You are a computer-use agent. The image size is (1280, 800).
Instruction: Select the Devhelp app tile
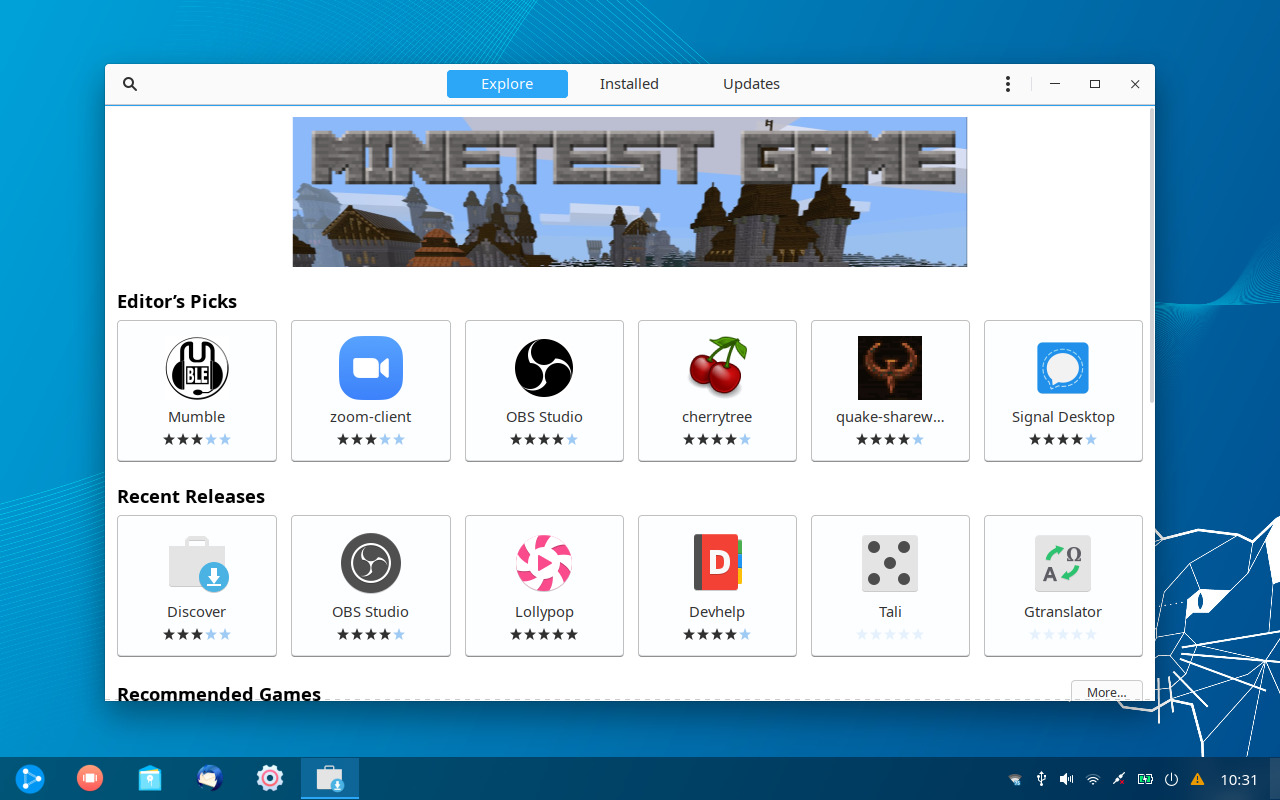(717, 585)
